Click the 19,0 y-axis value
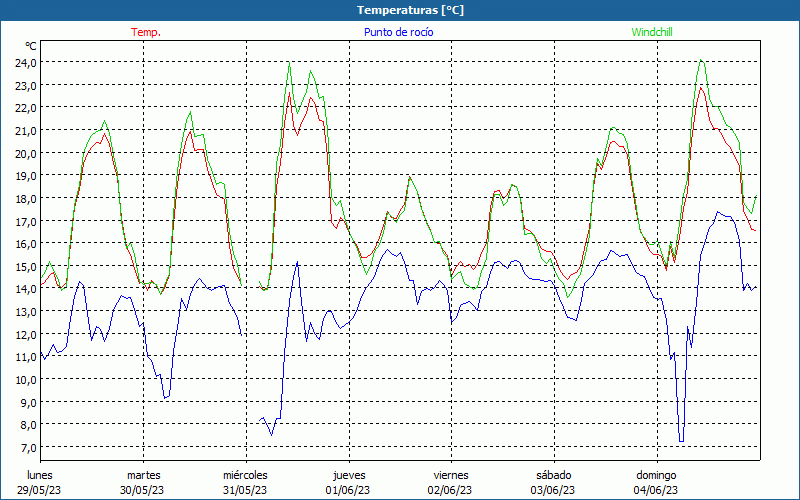Screen dimensions: 800x500 pyautogui.click(x=26, y=176)
